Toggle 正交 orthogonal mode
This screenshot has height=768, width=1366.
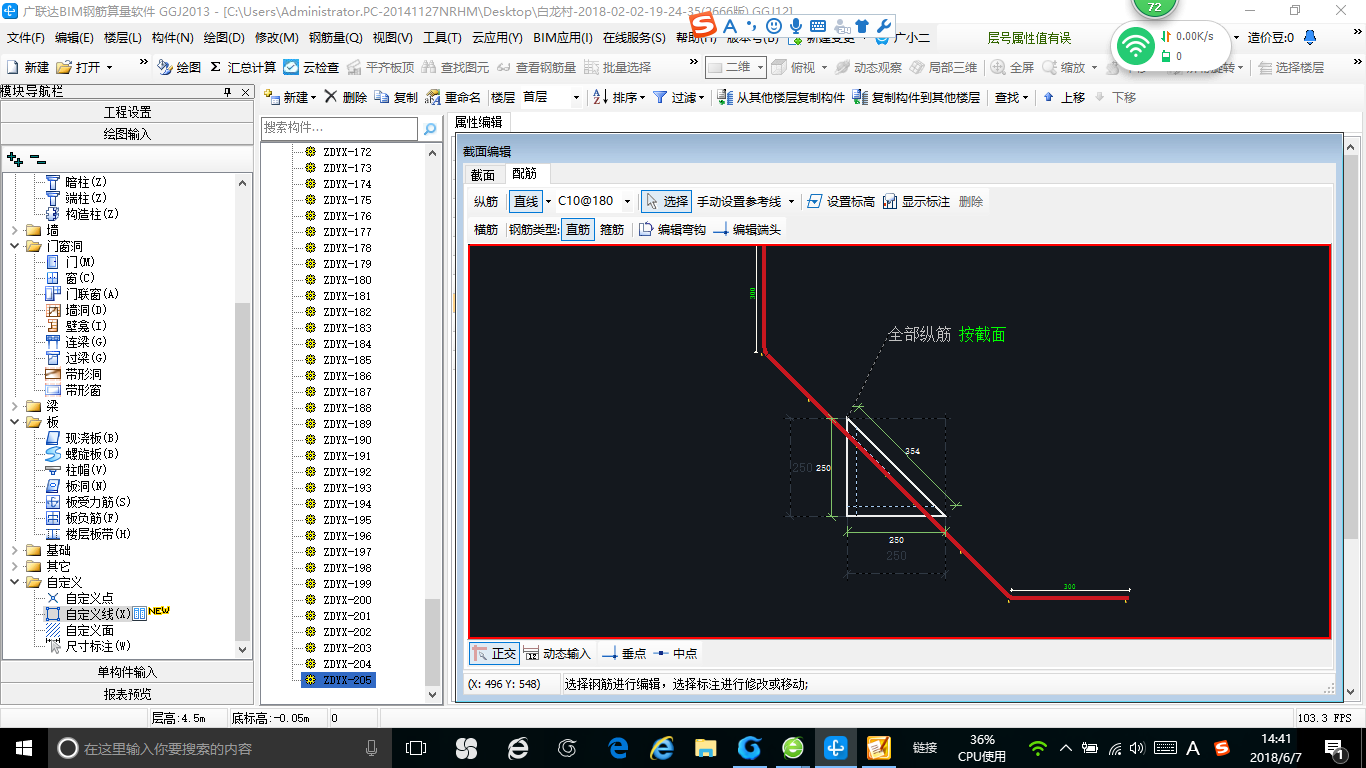coord(494,654)
